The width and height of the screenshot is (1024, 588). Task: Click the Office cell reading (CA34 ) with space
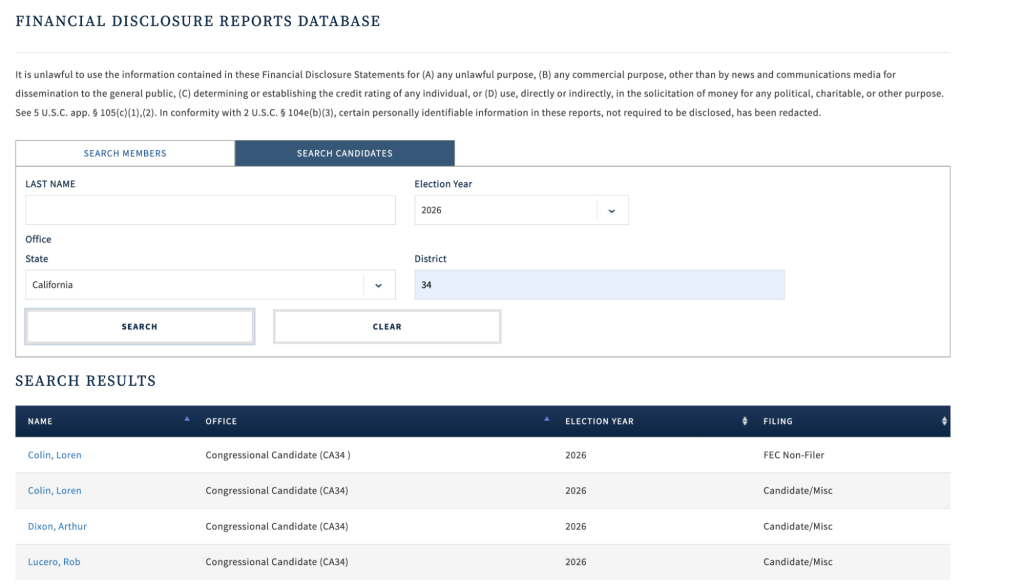278,455
